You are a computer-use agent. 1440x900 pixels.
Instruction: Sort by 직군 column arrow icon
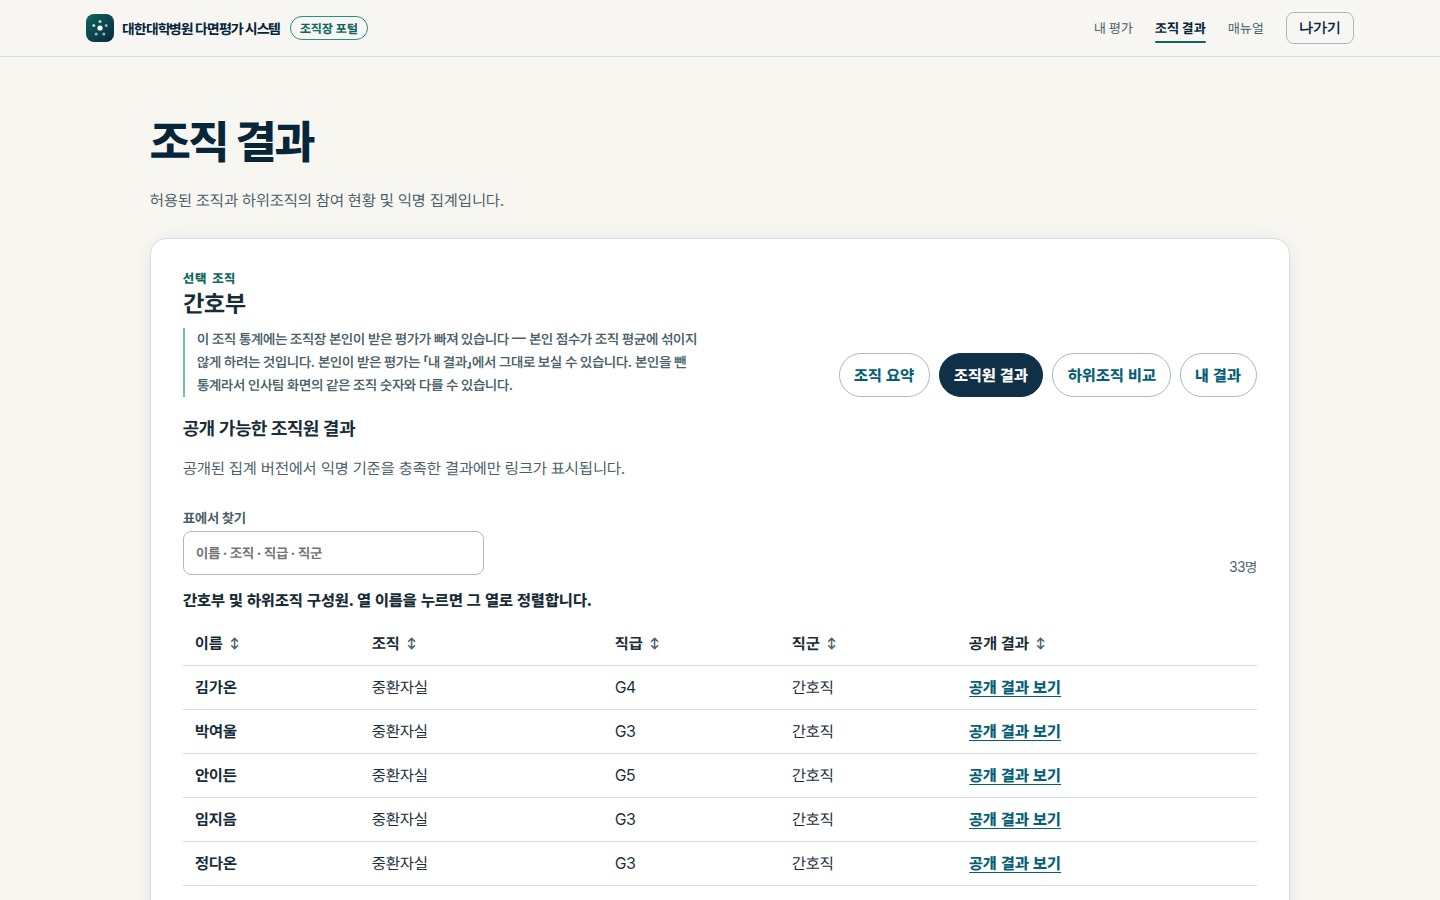(x=832, y=644)
